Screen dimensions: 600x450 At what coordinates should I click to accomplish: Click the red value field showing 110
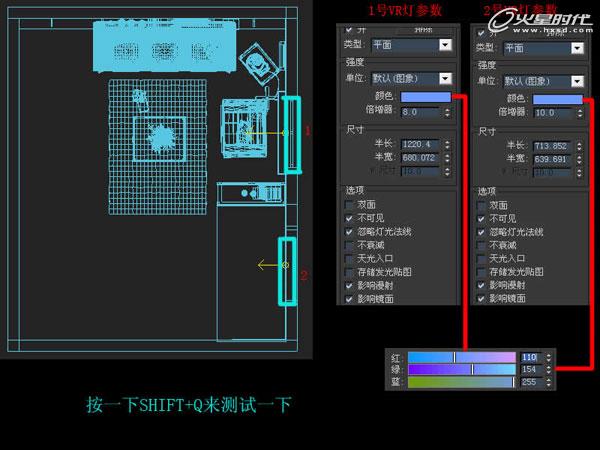531,357
